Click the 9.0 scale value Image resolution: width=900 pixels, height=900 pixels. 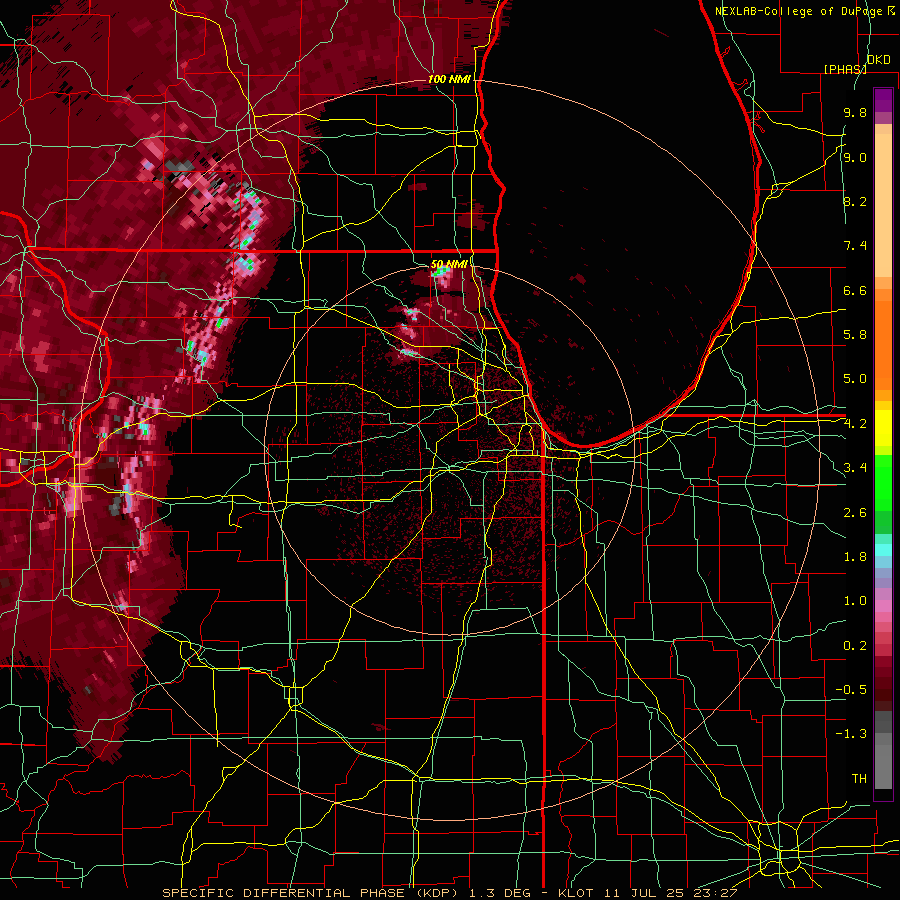855,157
